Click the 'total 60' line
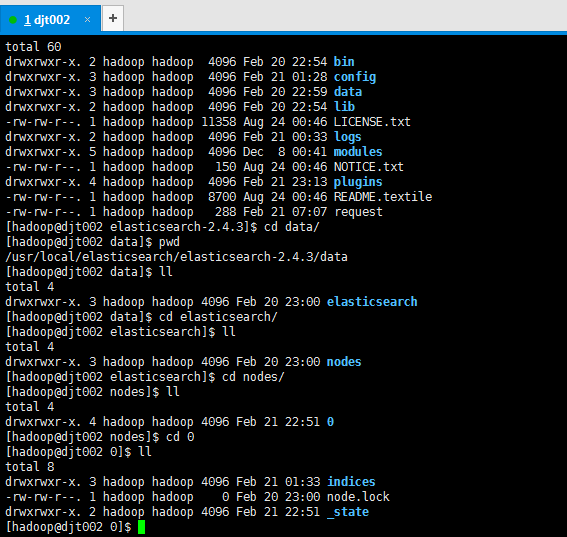Image resolution: width=567 pixels, height=537 pixels. pyautogui.click(x=33, y=47)
